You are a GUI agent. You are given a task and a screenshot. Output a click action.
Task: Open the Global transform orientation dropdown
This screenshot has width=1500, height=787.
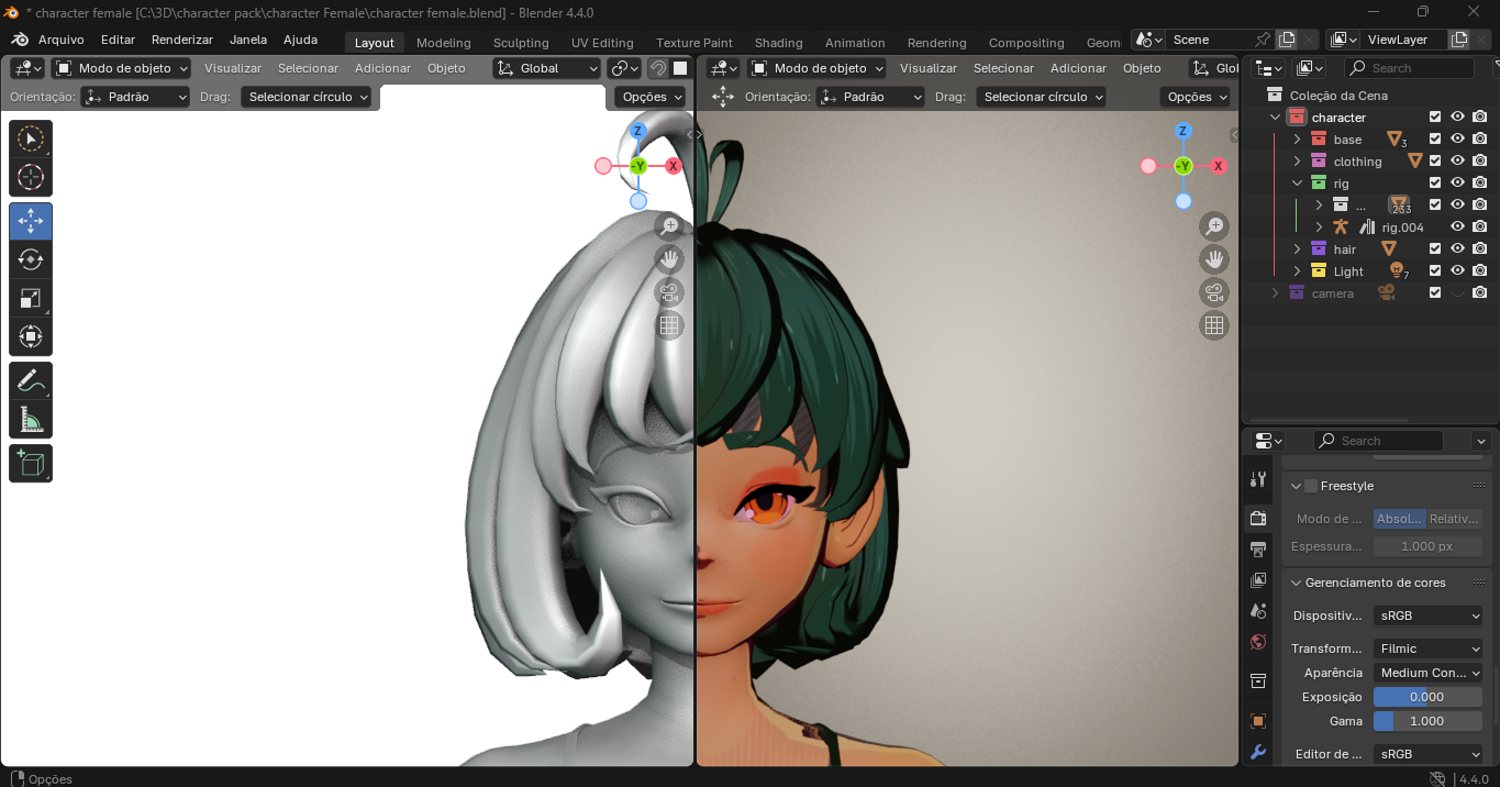pyautogui.click(x=547, y=68)
